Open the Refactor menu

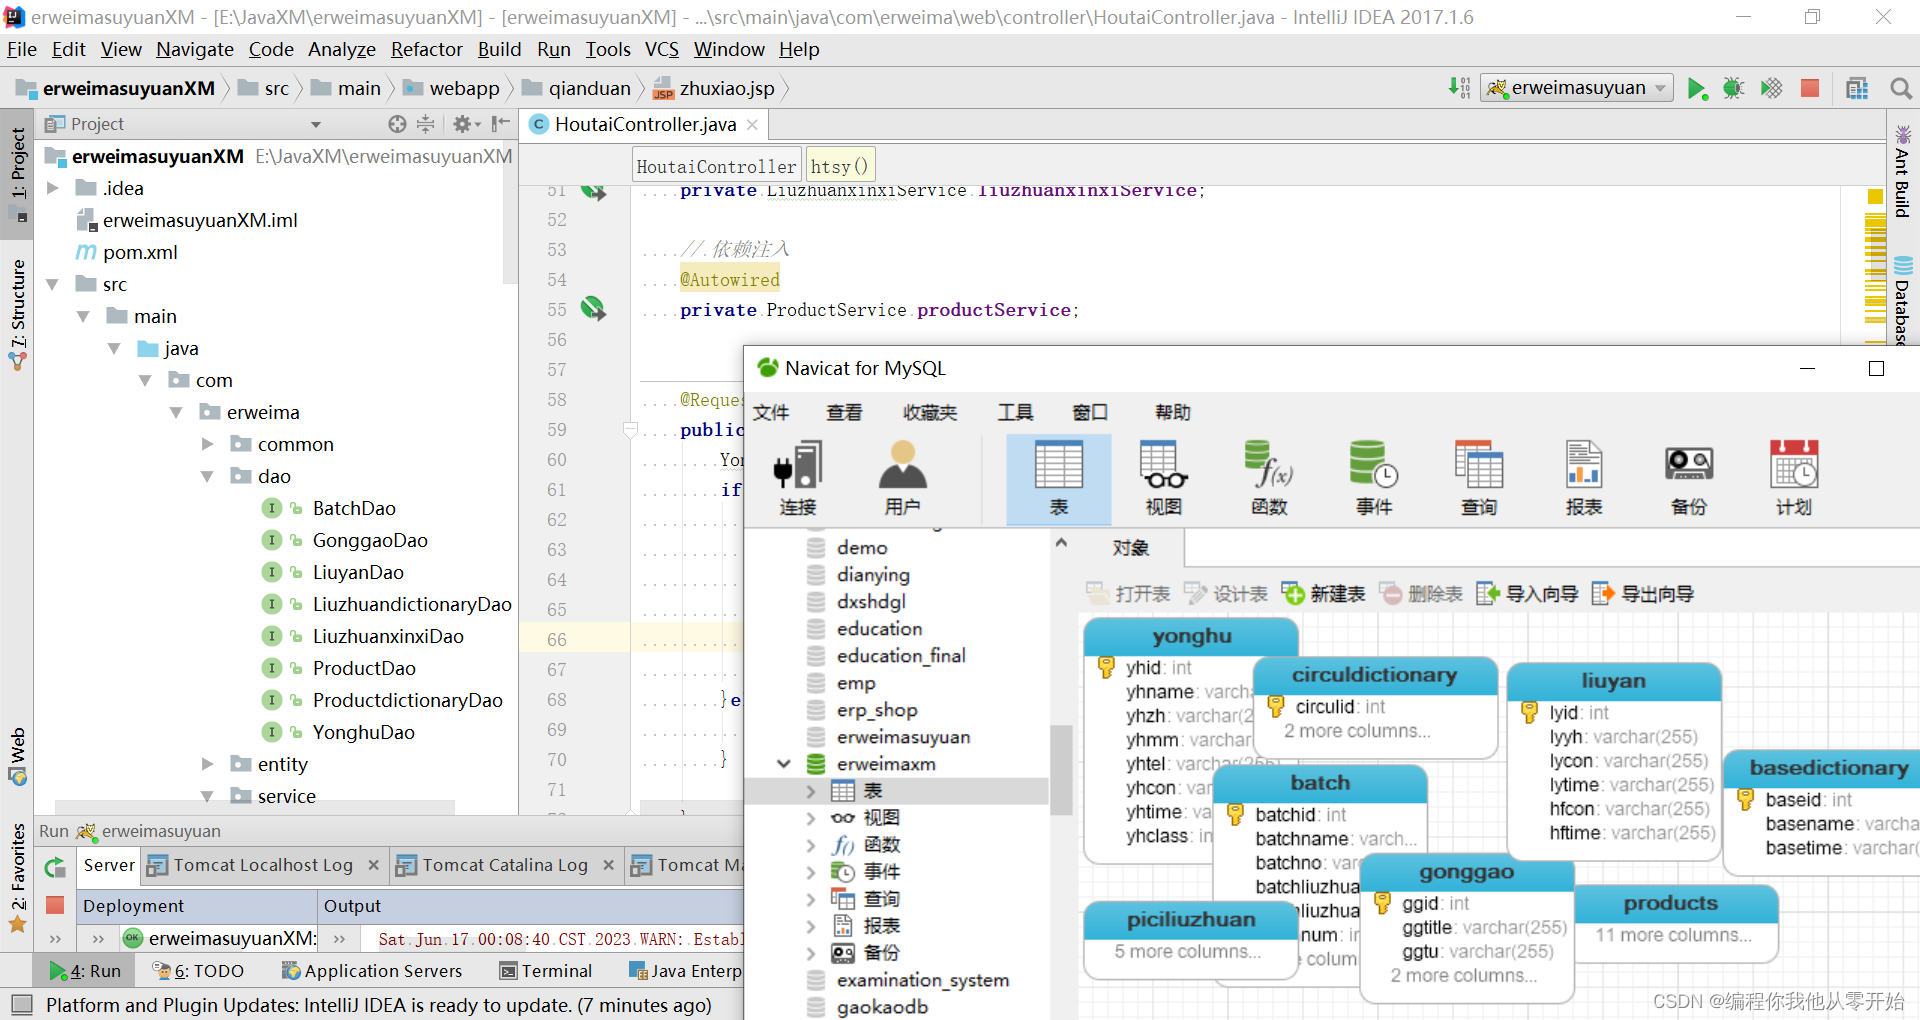click(427, 49)
